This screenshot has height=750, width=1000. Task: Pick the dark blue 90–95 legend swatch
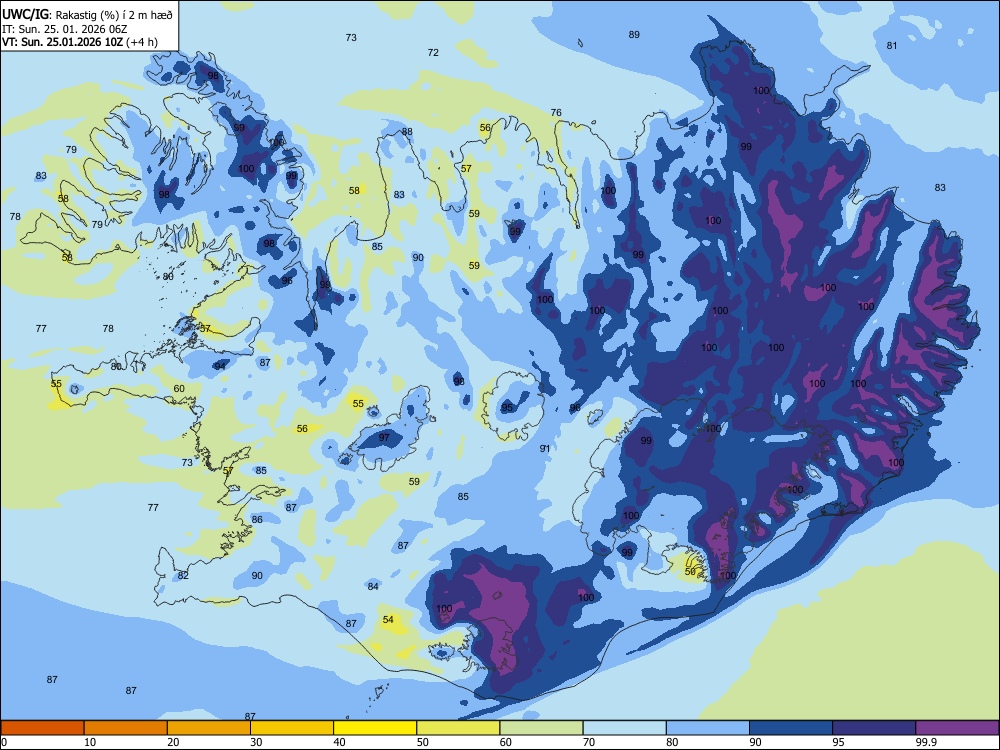tap(791, 728)
